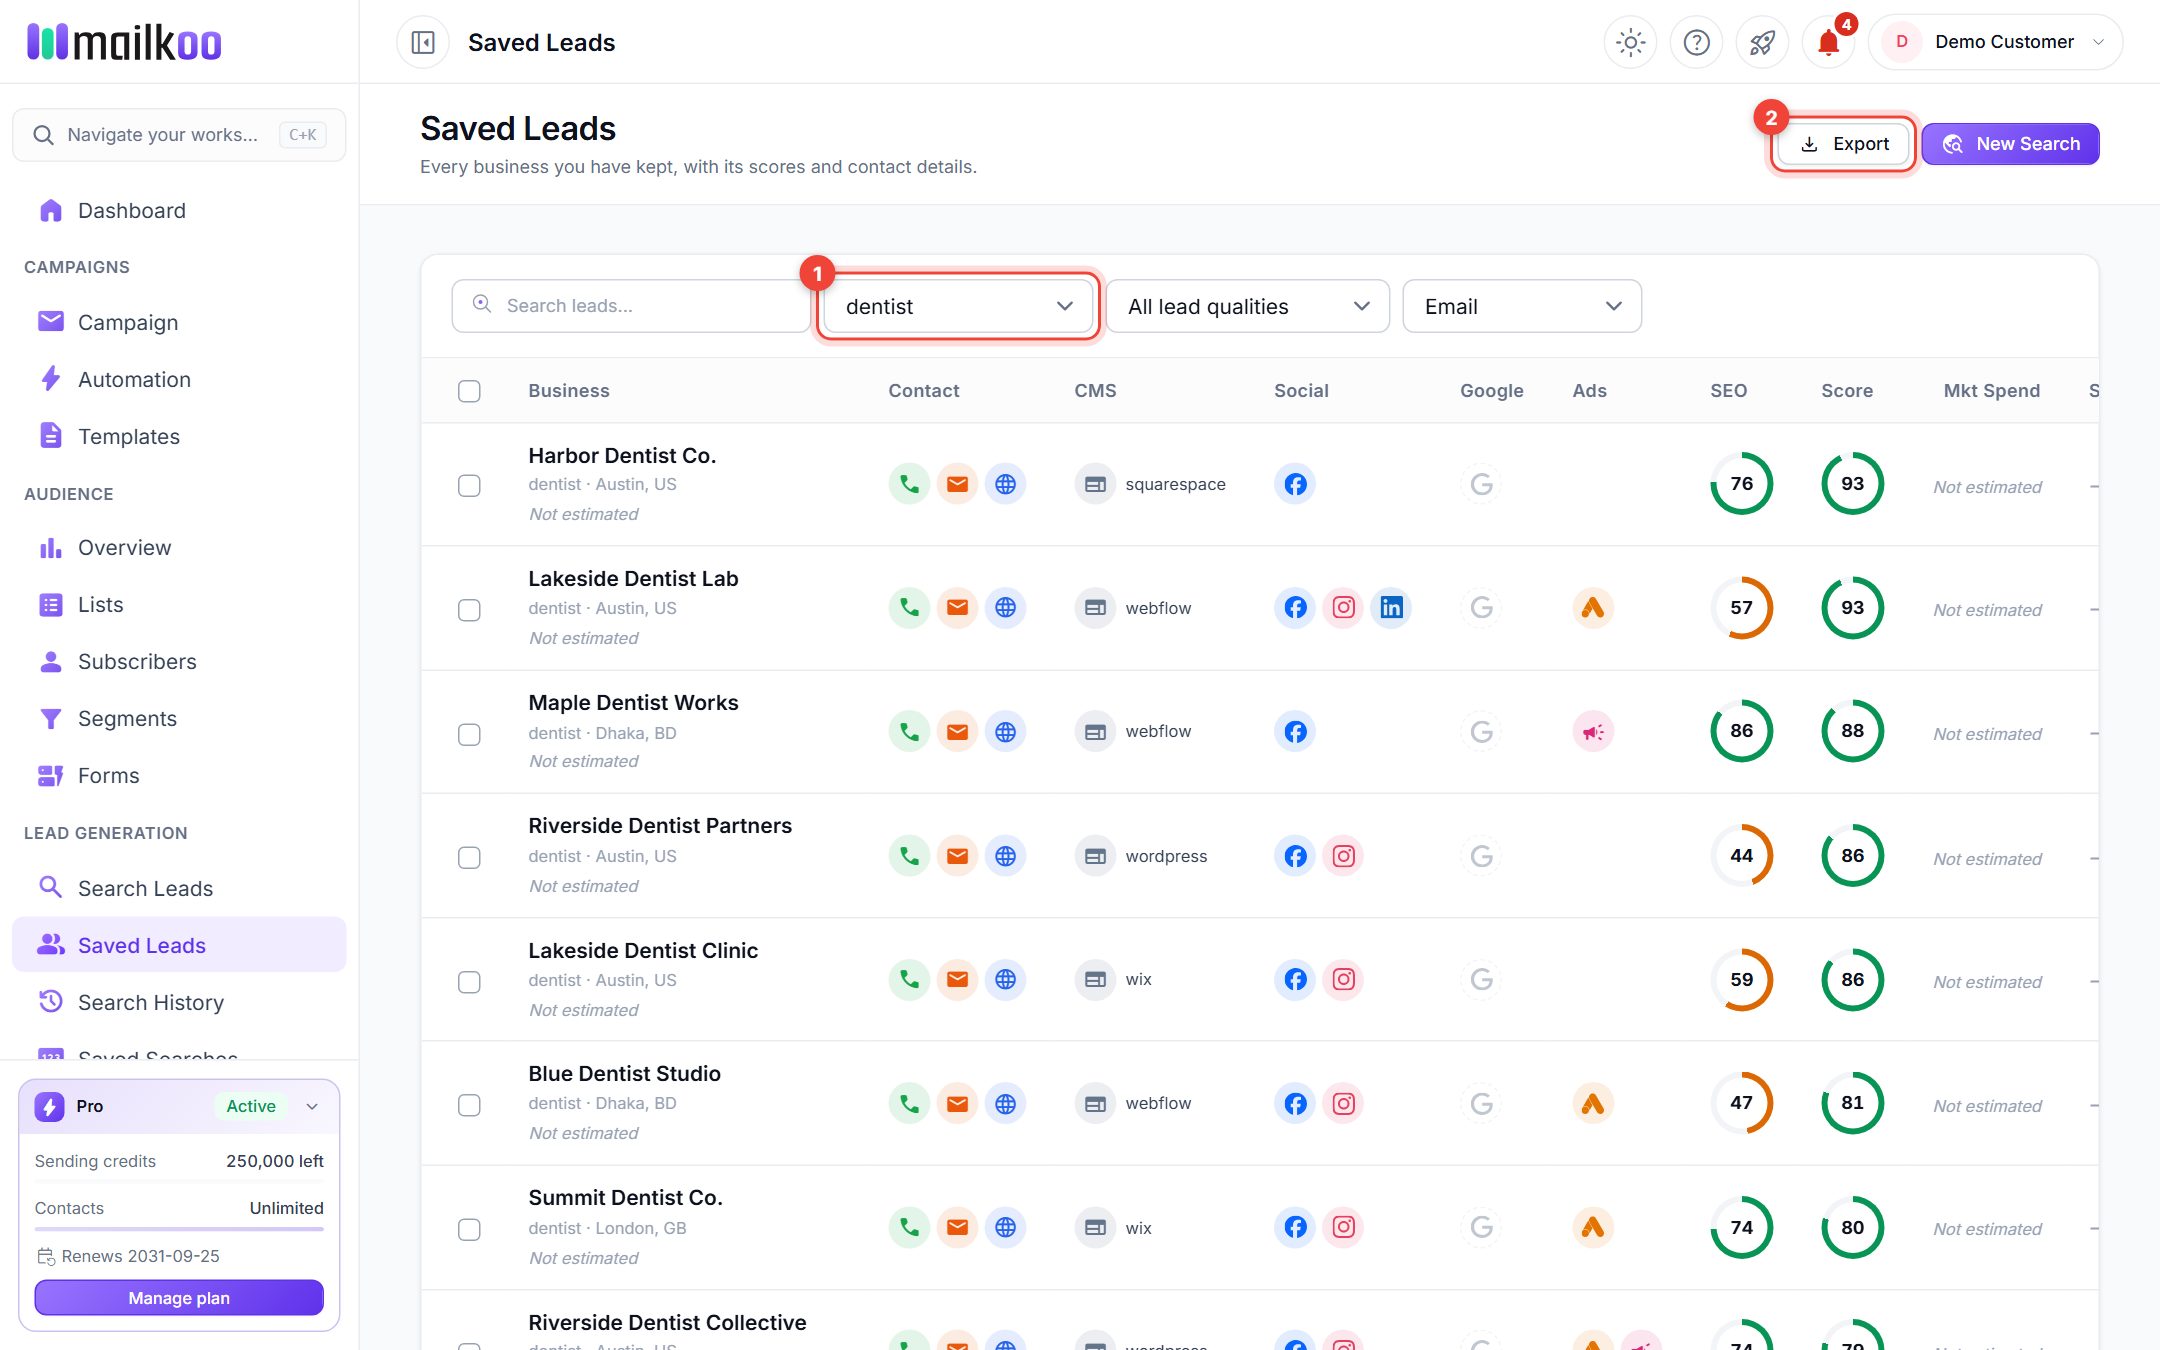Click megaphone ads icon for Maple Dentist Works
The width and height of the screenshot is (2160, 1350).
click(1593, 732)
